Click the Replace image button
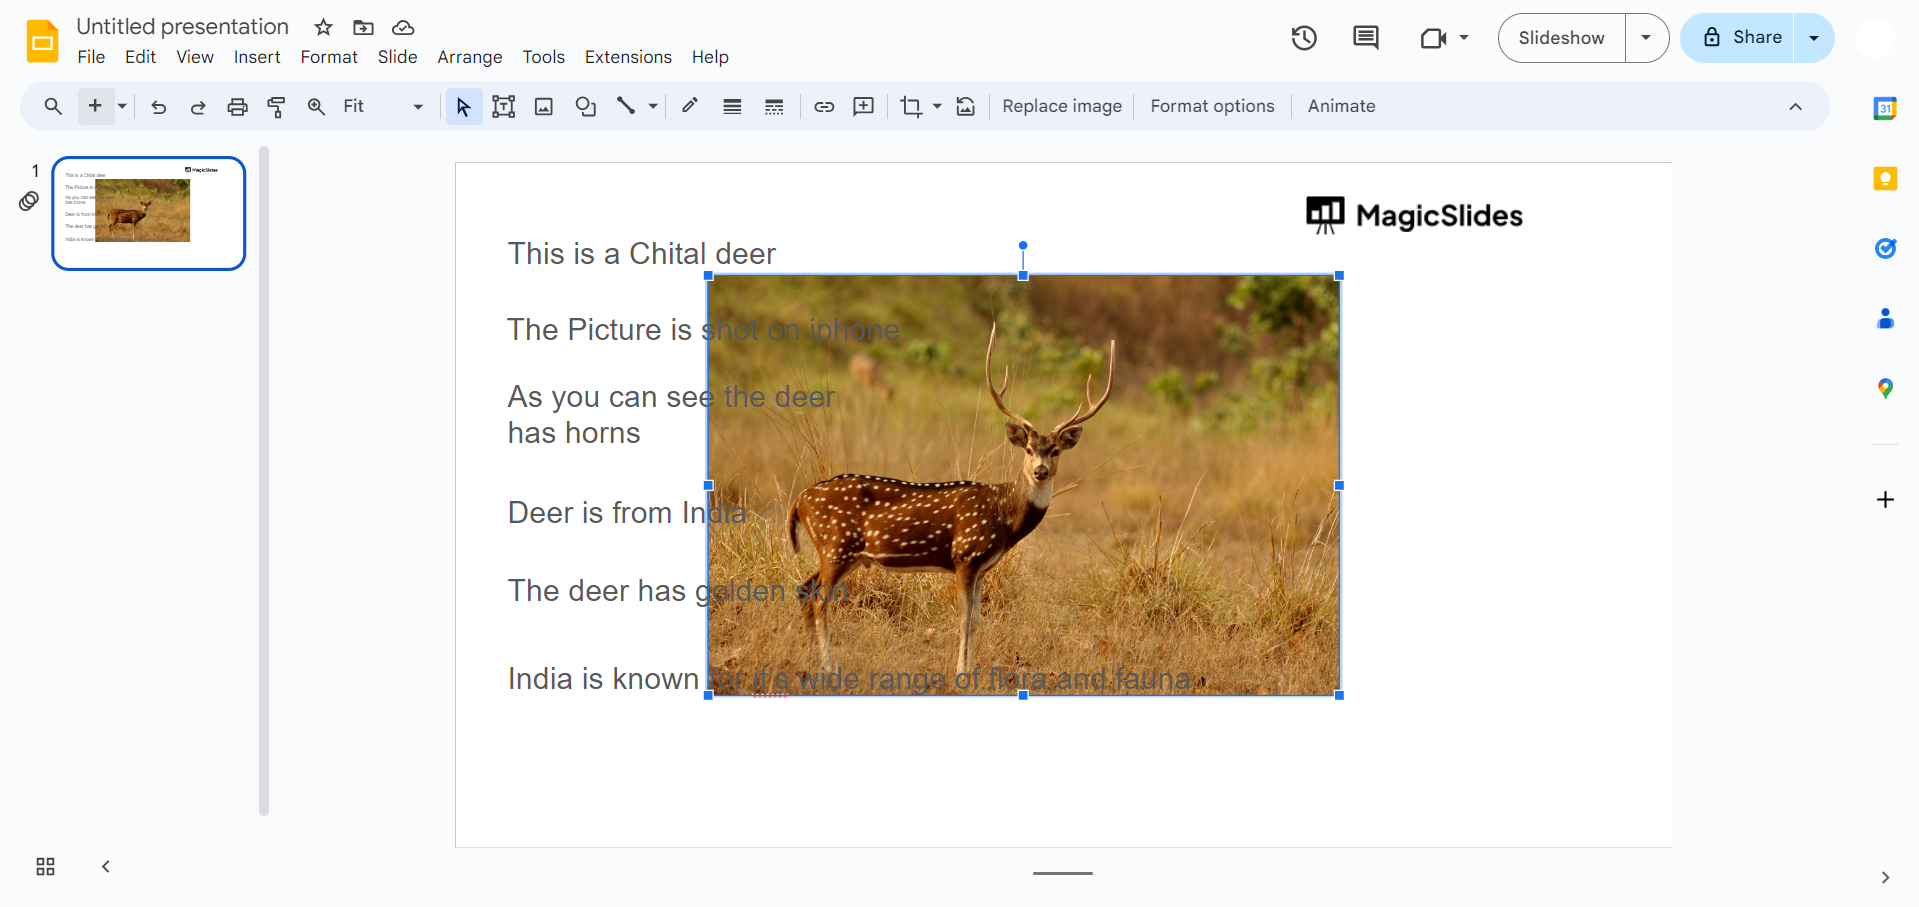This screenshot has height=907, width=1919. [1061, 107]
